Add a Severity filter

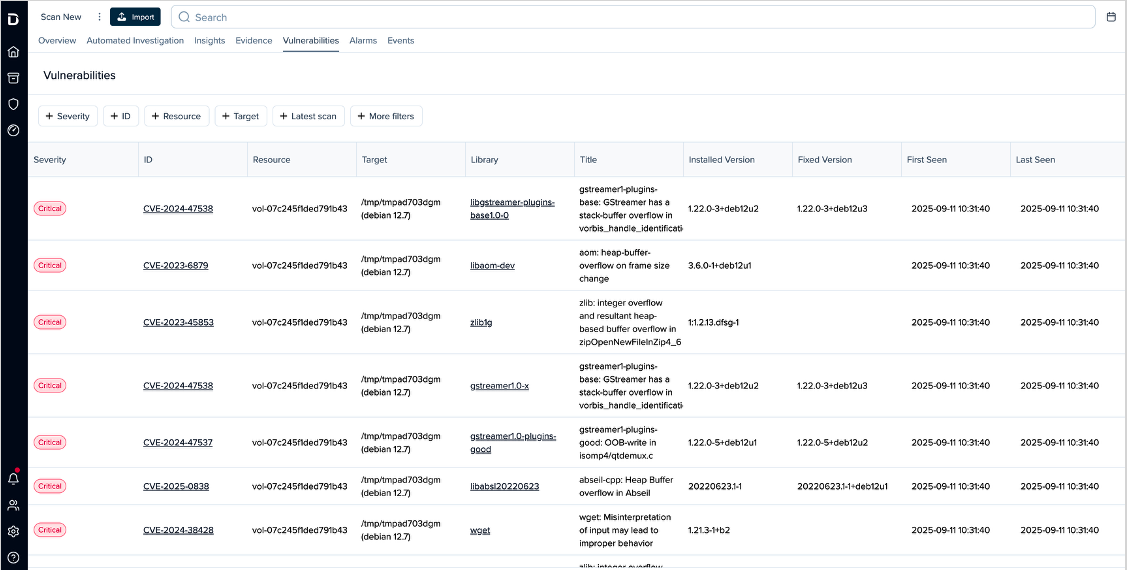point(68,116)
